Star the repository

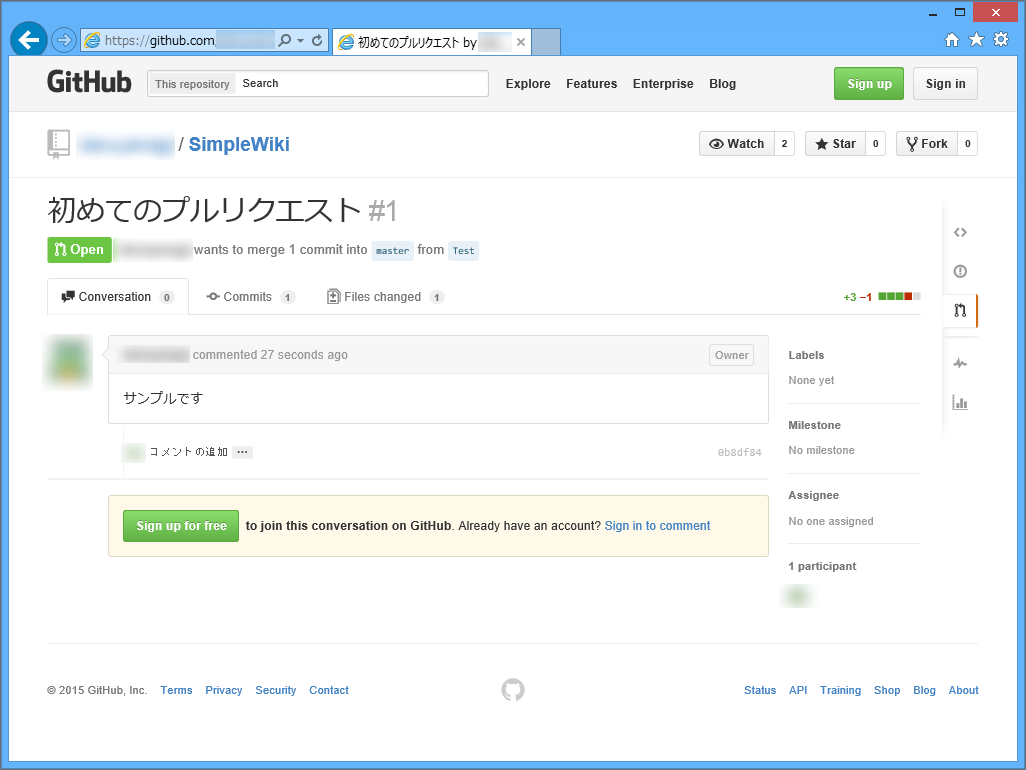(836, 144)
